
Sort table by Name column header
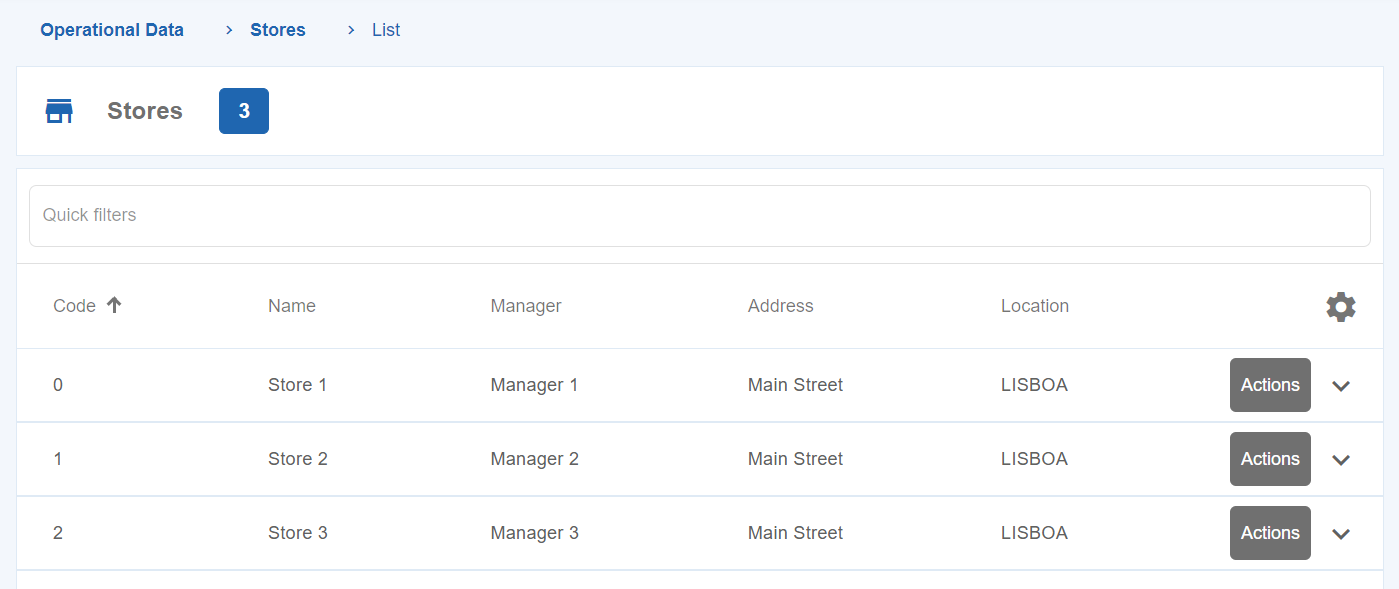pyautogui.click(x=291, y=306)
